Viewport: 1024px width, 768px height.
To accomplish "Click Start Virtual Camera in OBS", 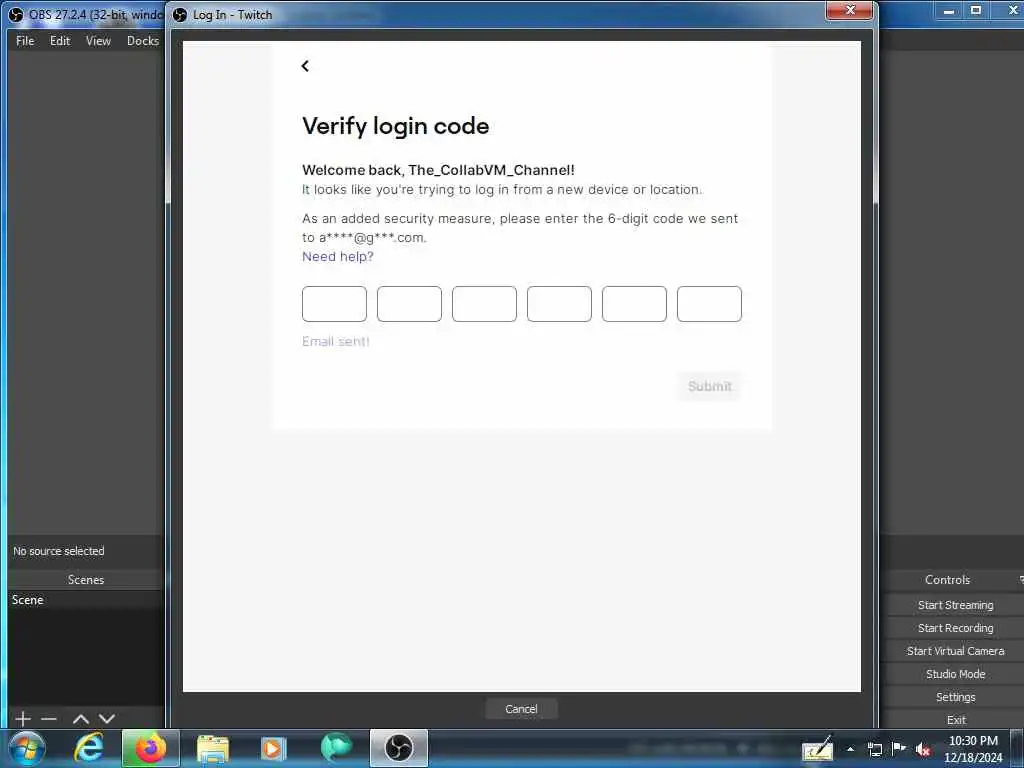I will [x=955, y=650].
